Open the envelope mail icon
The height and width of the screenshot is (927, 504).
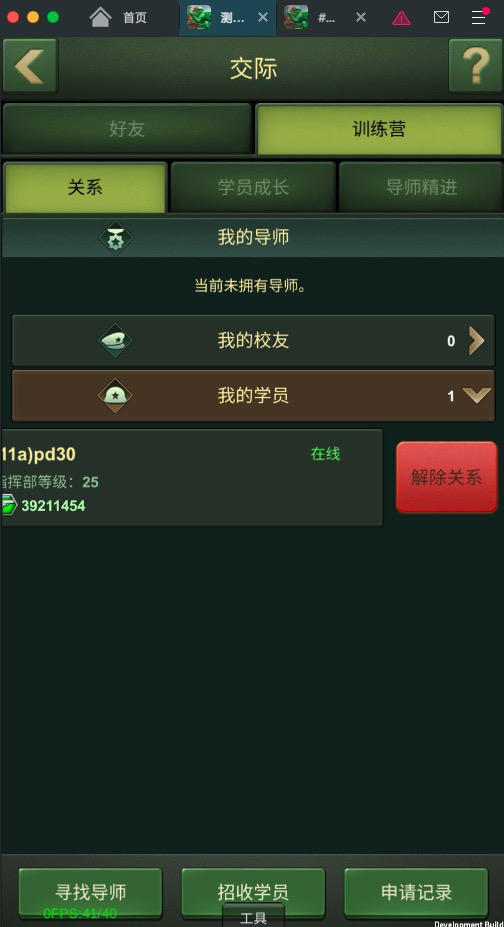tap(441, 17)
